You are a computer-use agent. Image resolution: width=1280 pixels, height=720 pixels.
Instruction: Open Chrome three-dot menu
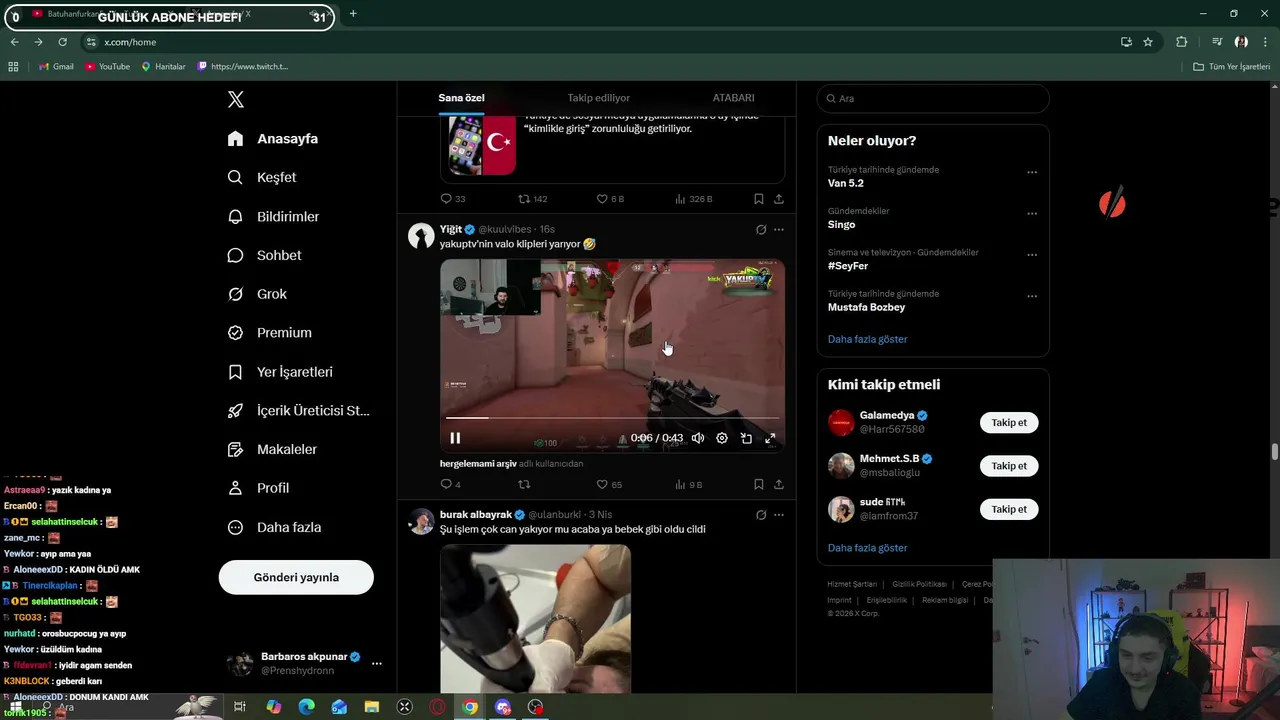(1265, 42)
